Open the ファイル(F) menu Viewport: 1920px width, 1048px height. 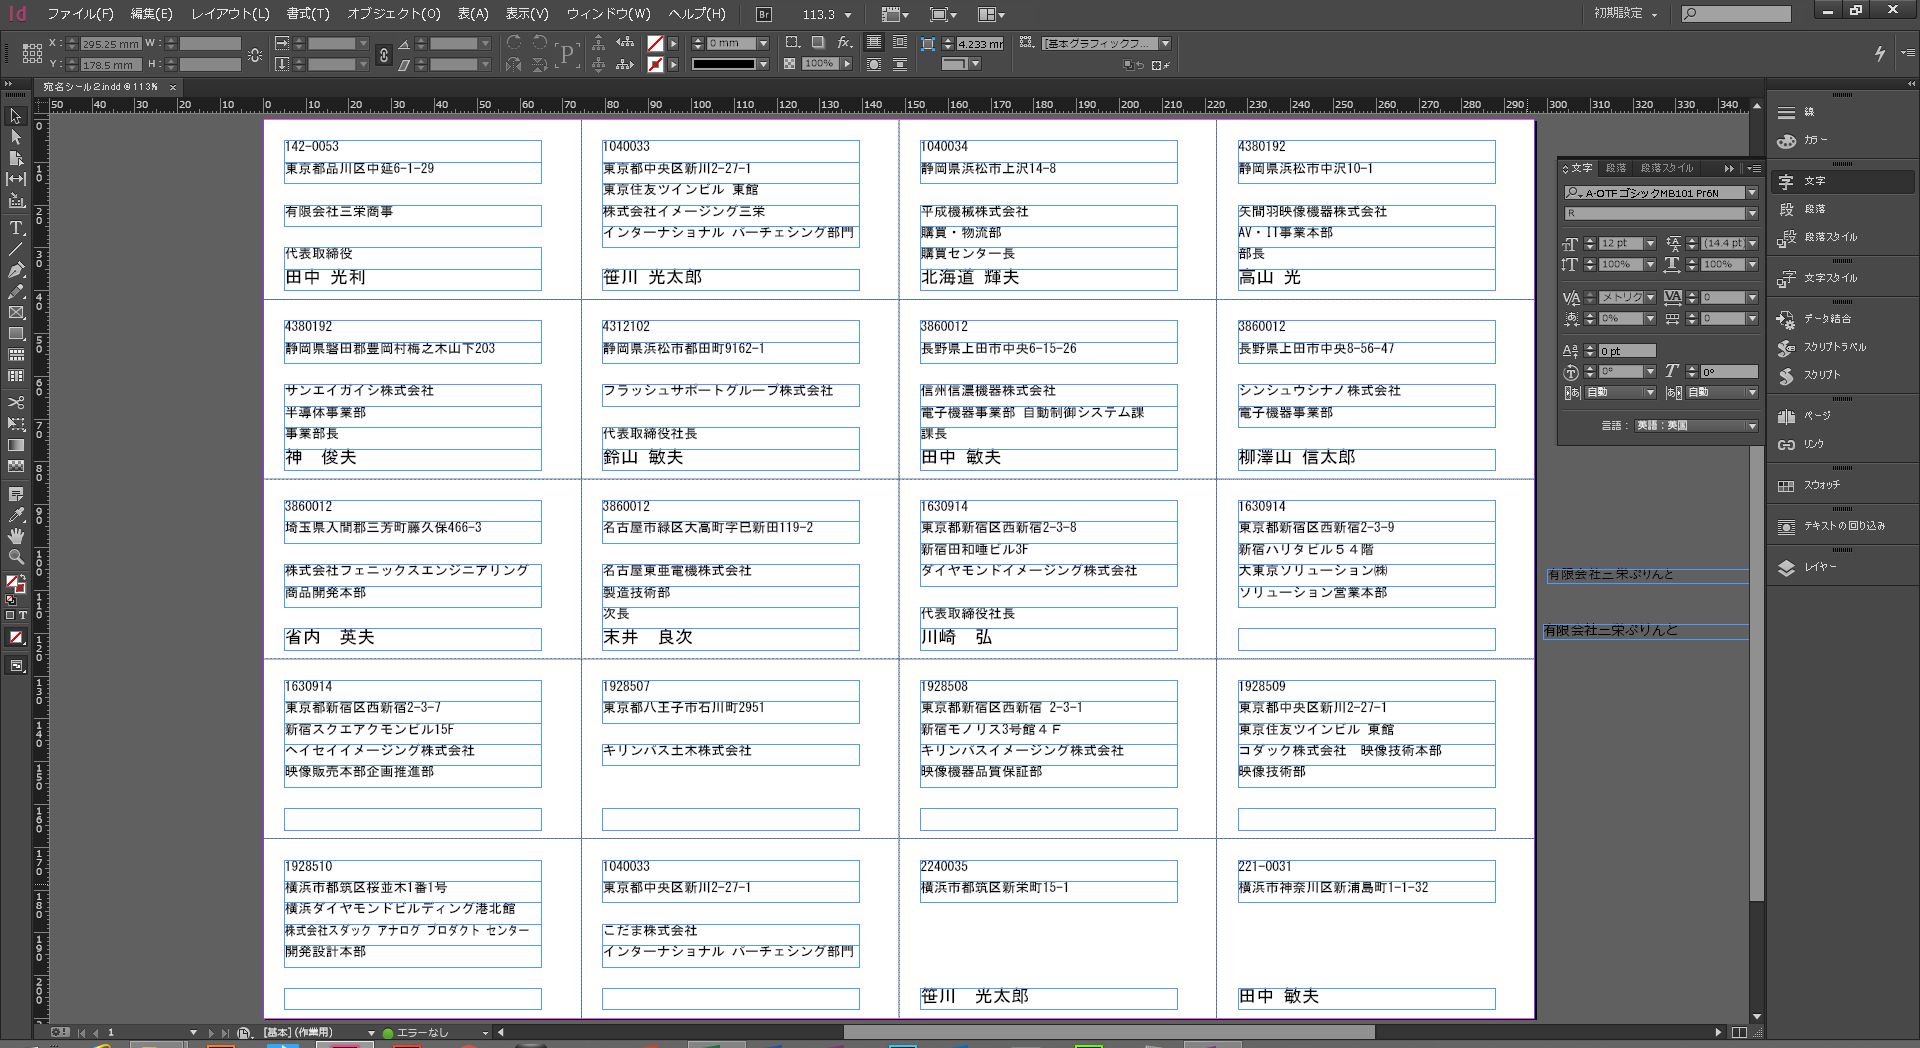pos(80,14)
